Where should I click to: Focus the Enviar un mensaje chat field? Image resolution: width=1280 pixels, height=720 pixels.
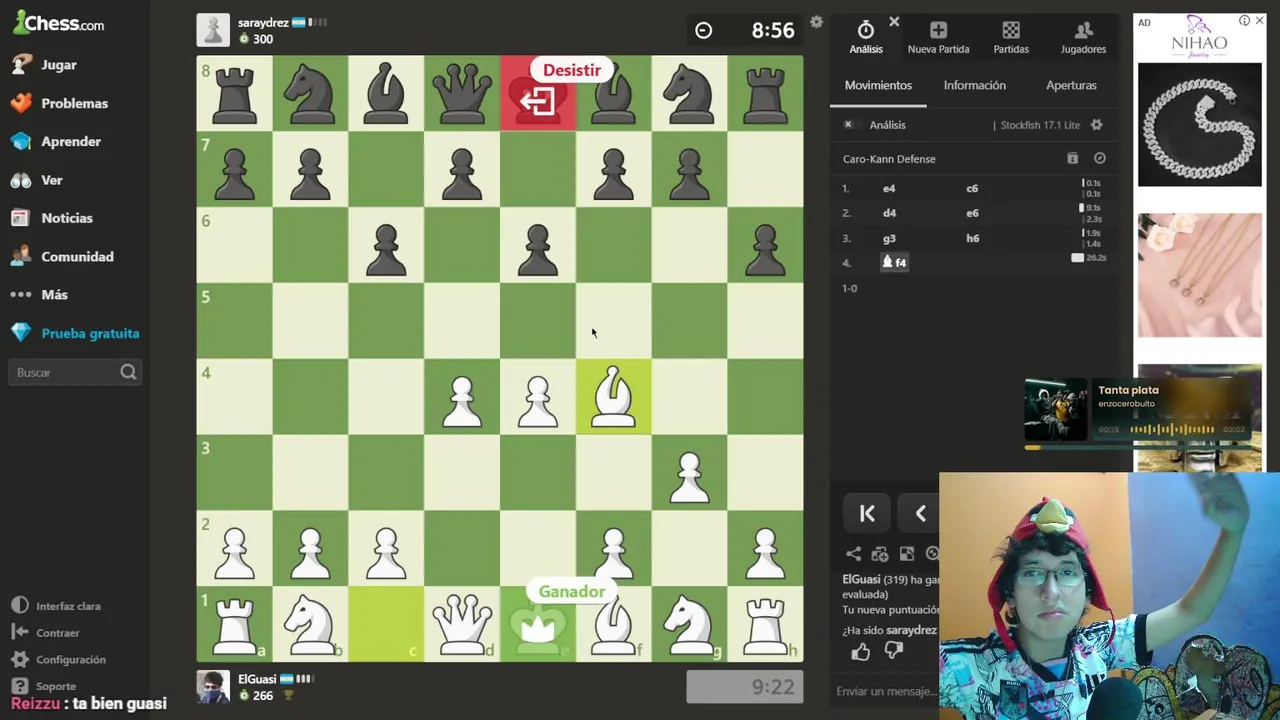[x=886, y=691]
